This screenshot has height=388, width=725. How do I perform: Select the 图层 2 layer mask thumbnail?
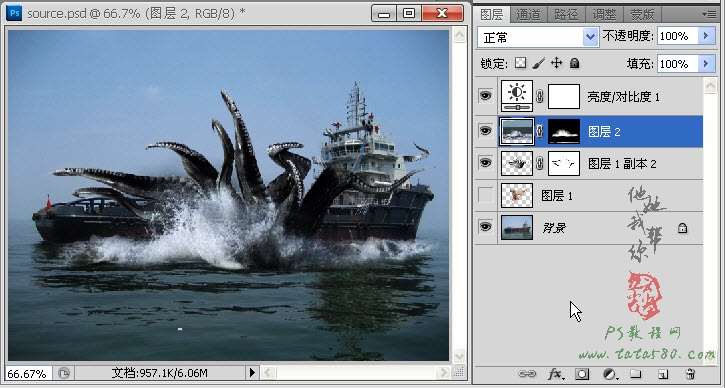[564, 132]
